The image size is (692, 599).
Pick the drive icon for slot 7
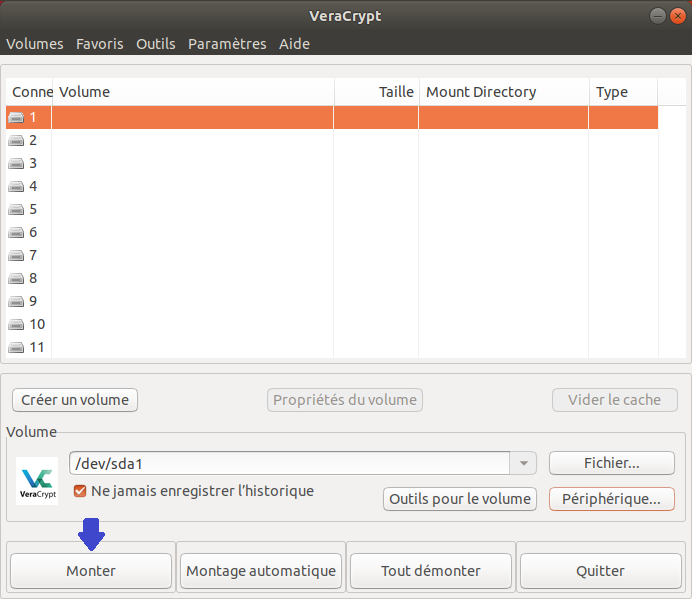pyautogui.click(x=16, y=256)
